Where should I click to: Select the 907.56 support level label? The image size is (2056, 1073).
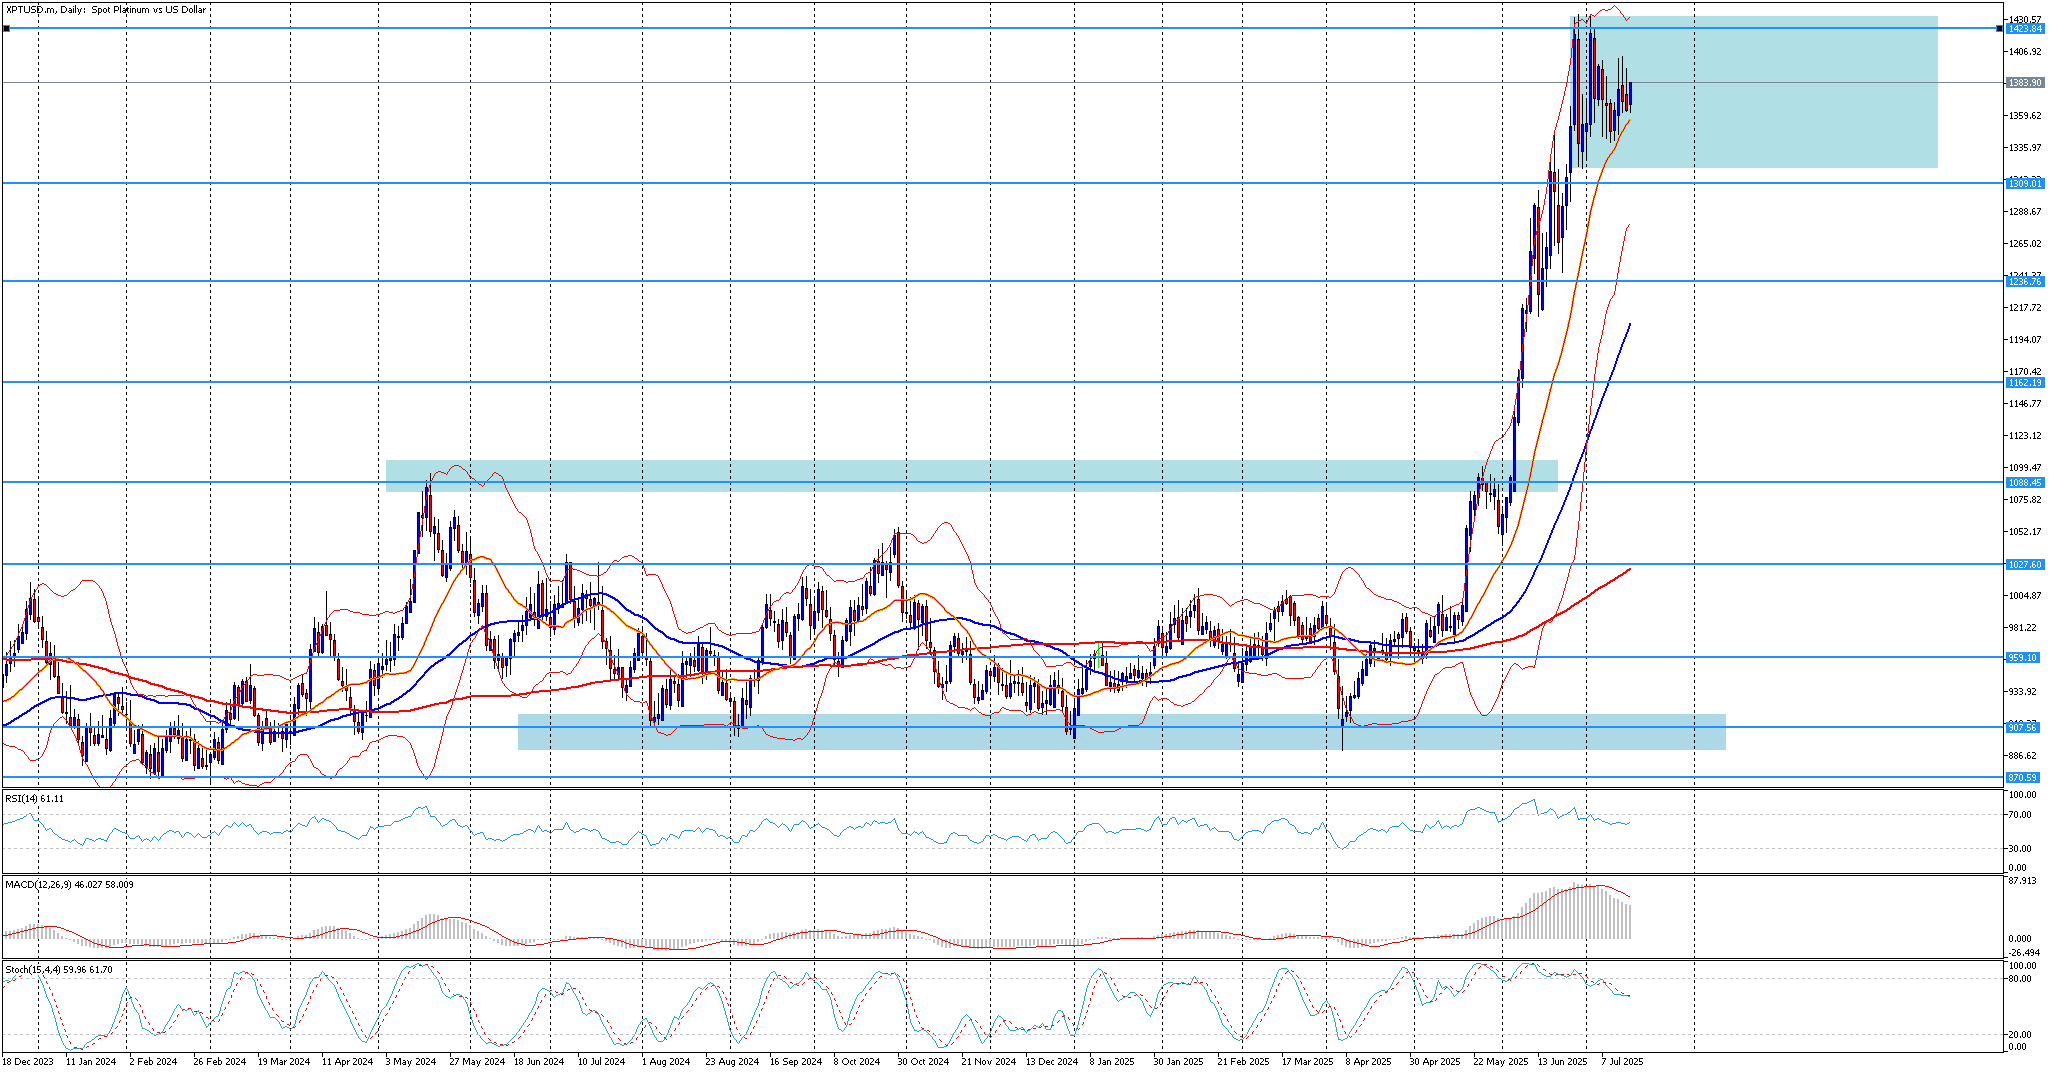point(2025,728)
